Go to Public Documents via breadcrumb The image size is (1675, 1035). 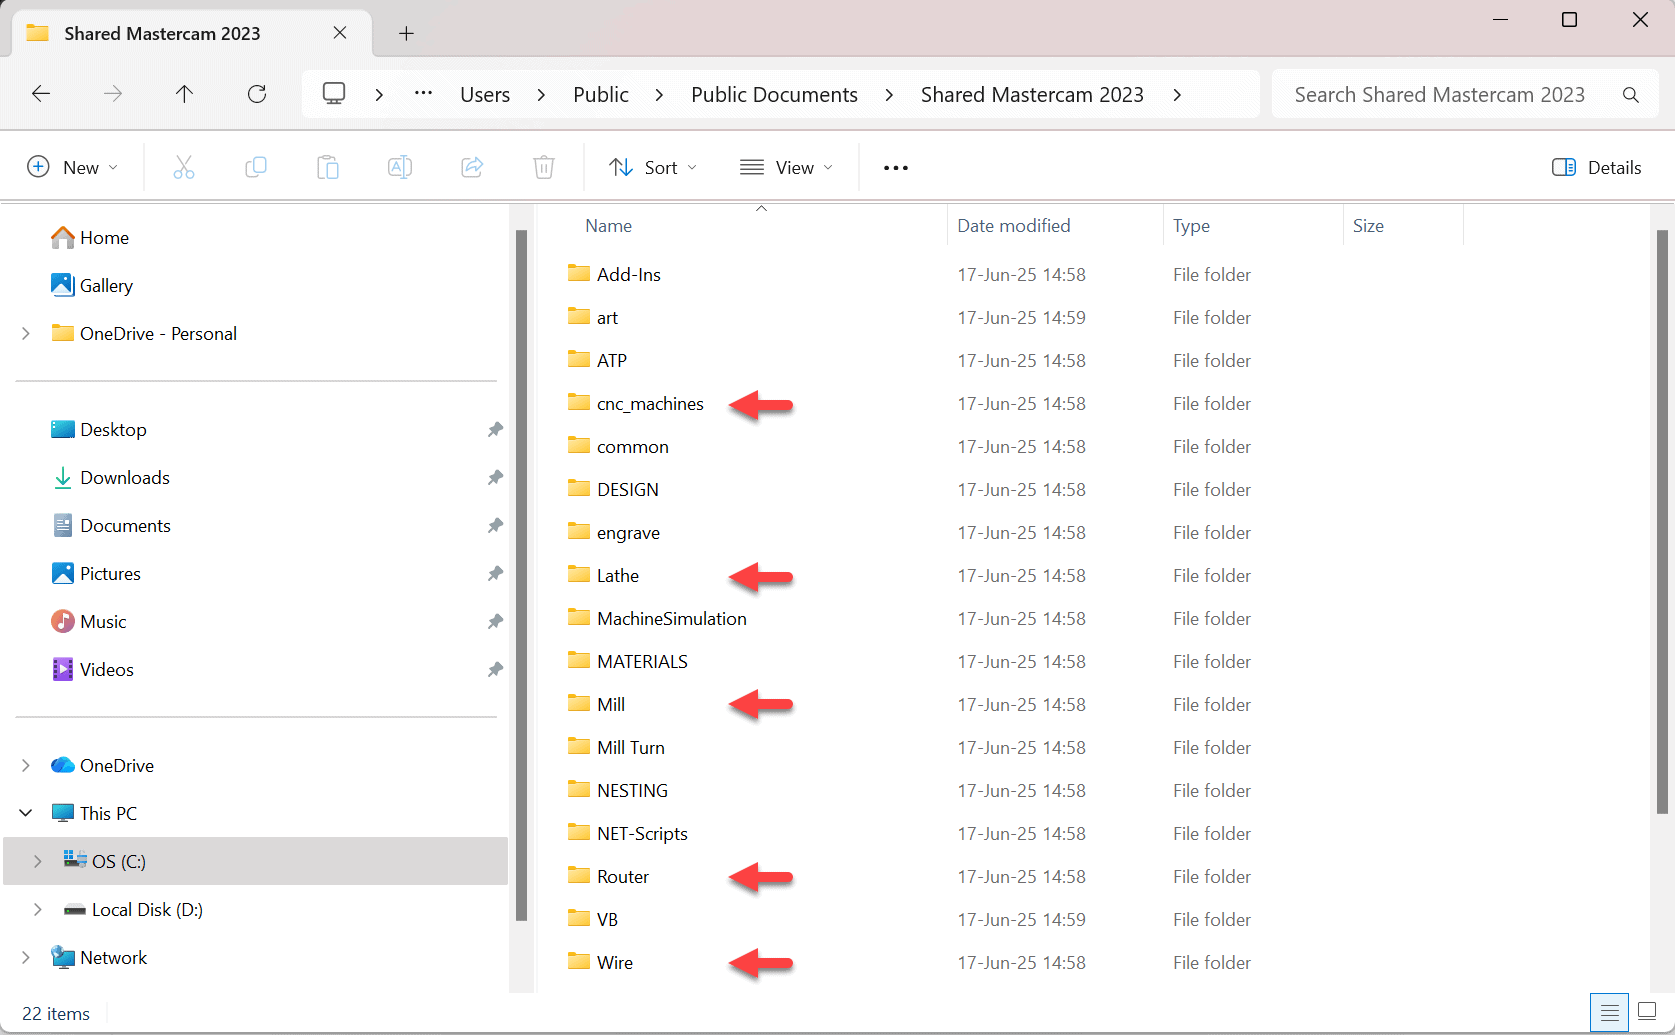pyautogui.click(x=774, y=93)
